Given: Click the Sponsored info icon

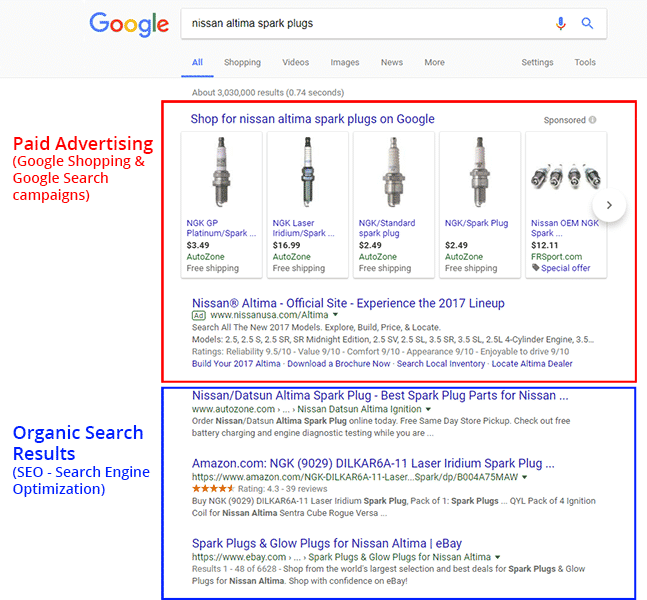Looking at the screenshot, I should click(x=593, y=120).
